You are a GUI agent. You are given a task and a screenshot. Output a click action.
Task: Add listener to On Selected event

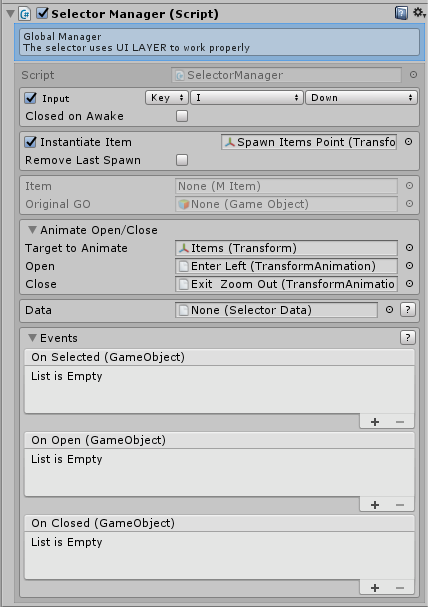click(x=375, y=422)
